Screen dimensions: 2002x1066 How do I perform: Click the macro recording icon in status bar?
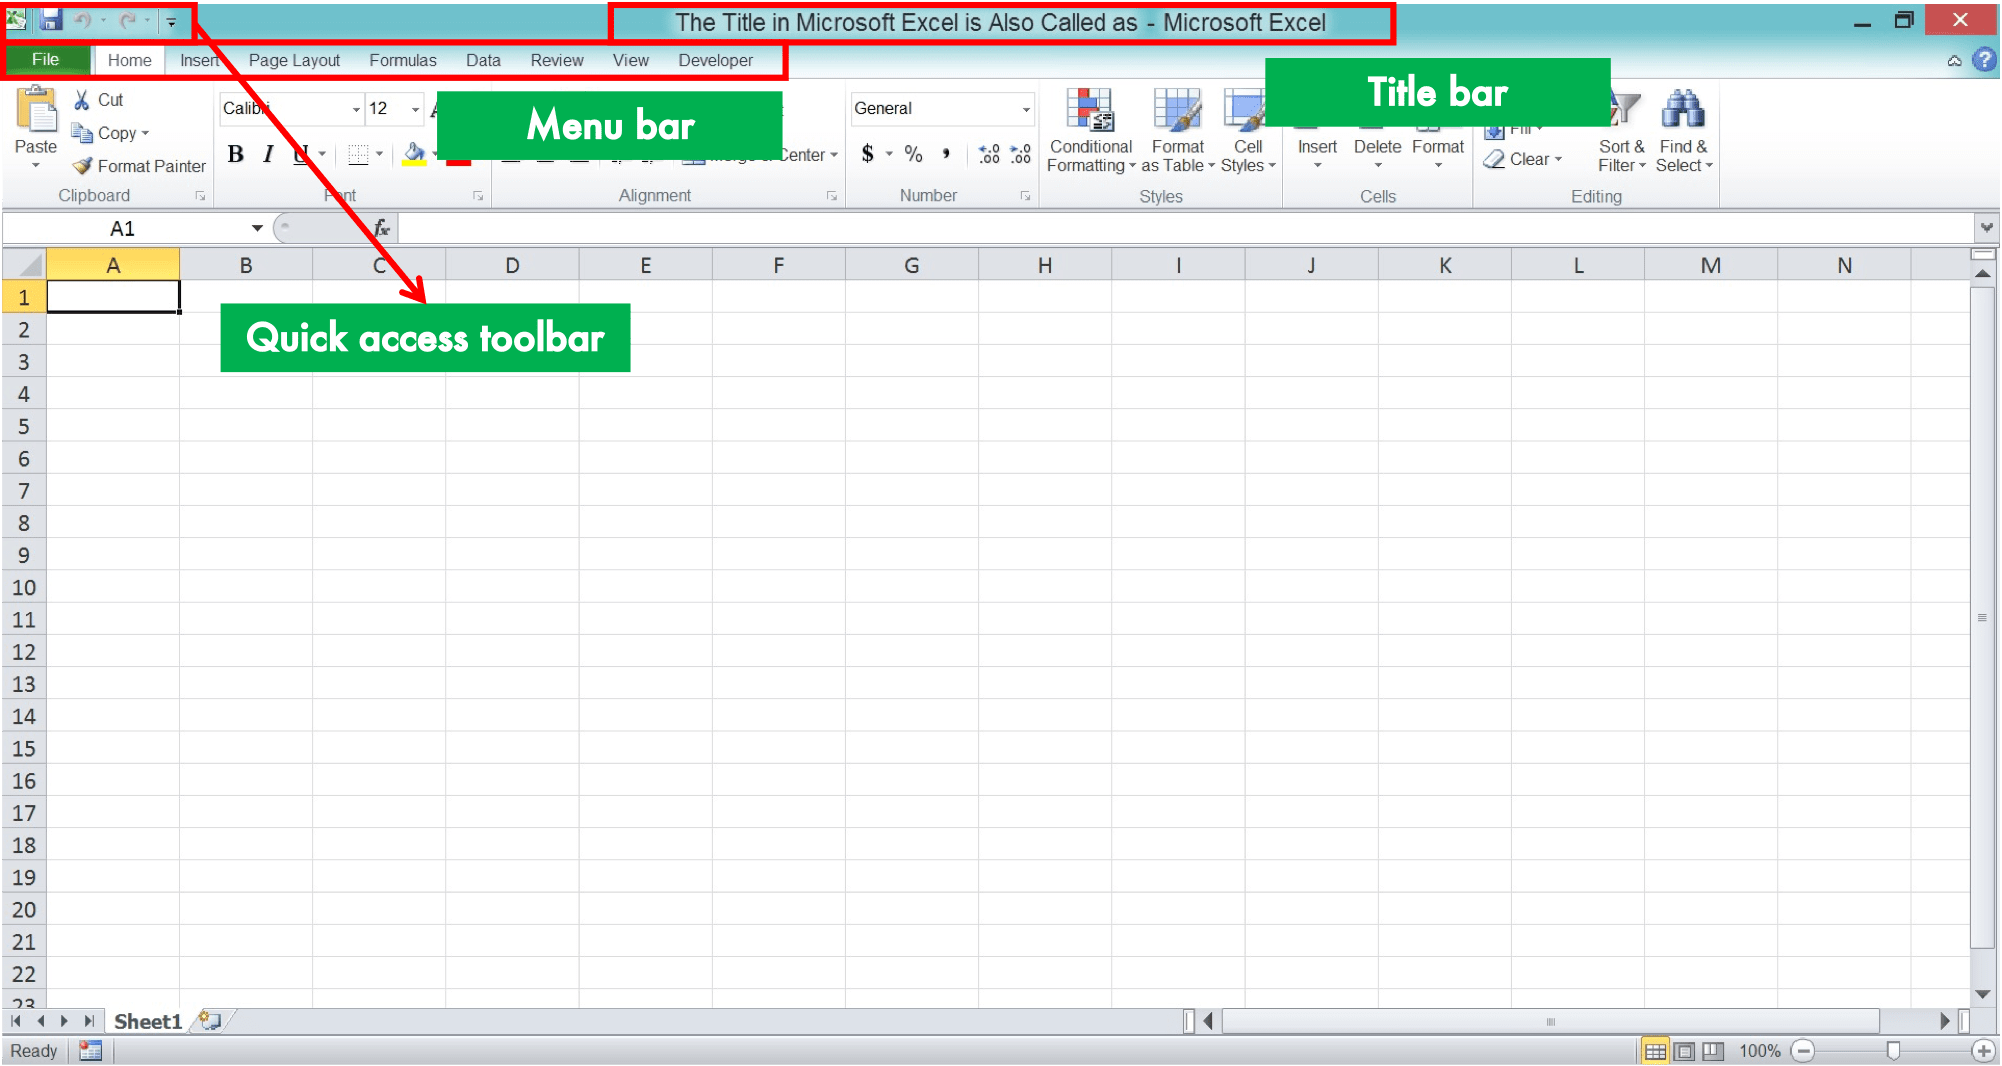[91, 1051]
